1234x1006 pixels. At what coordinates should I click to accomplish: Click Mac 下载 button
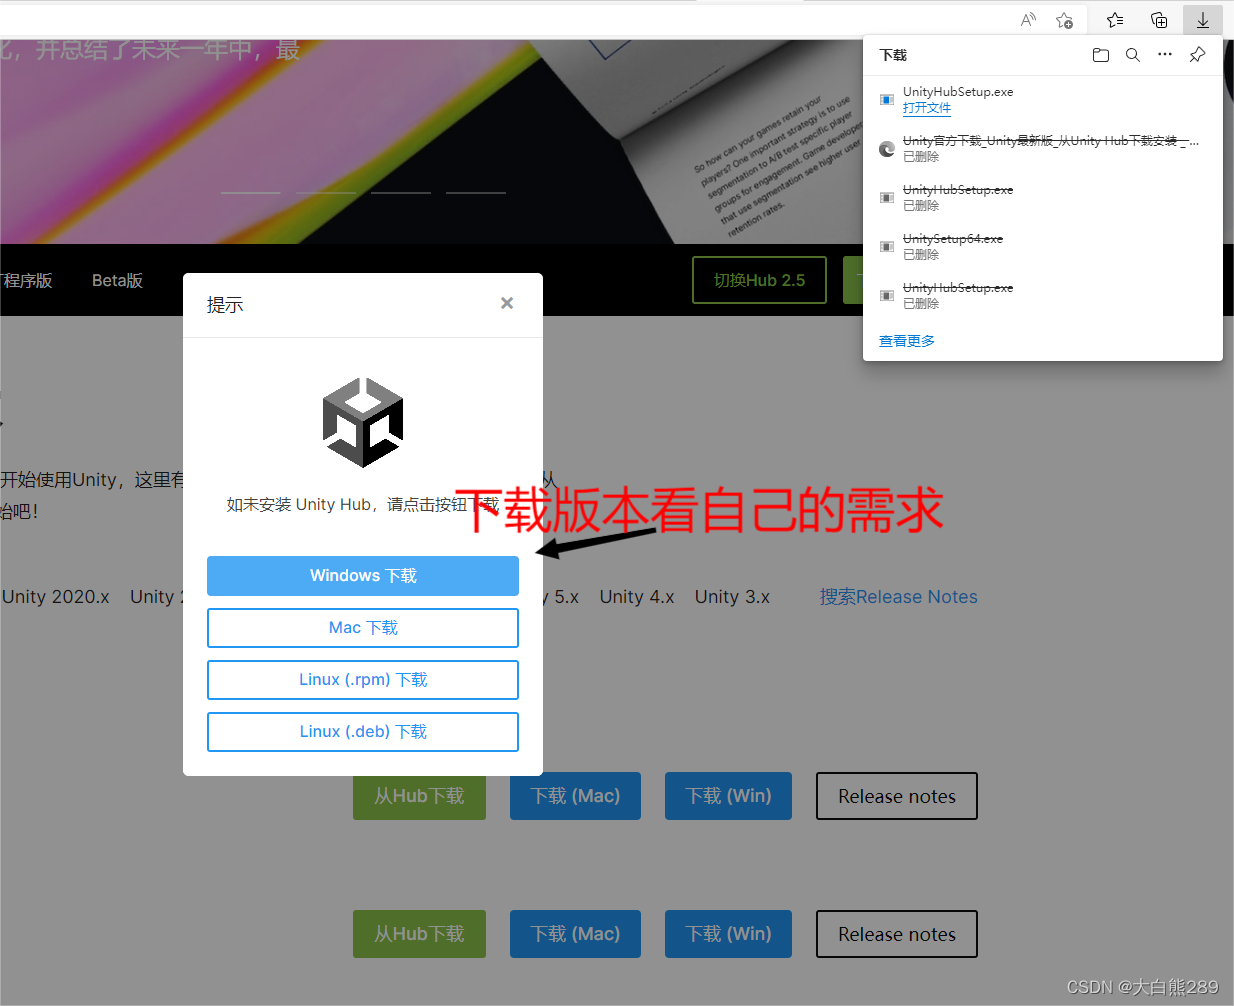pos(363,628)
